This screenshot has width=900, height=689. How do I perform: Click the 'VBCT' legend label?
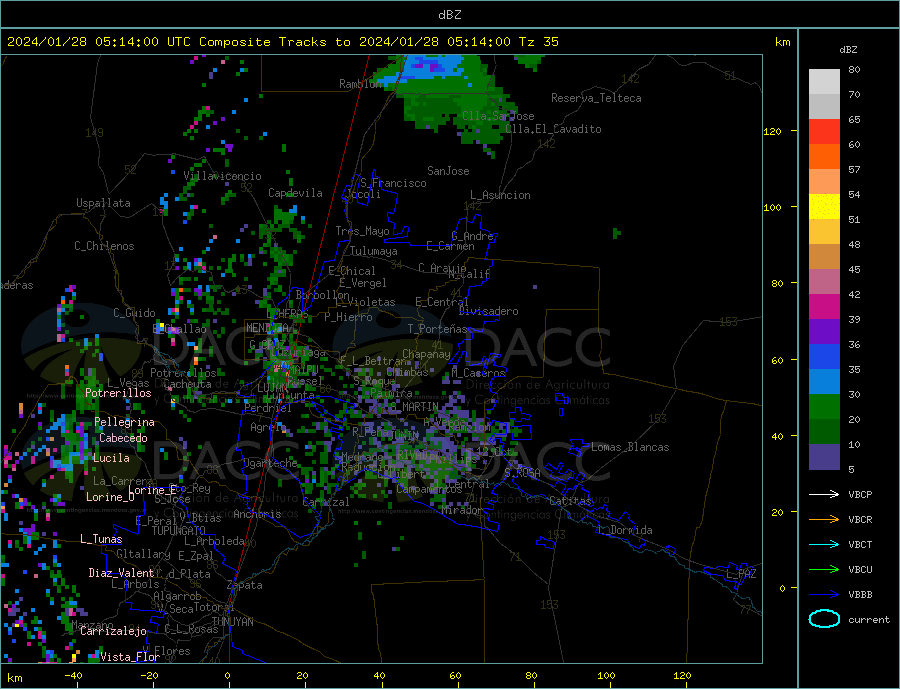pos(860,544)
